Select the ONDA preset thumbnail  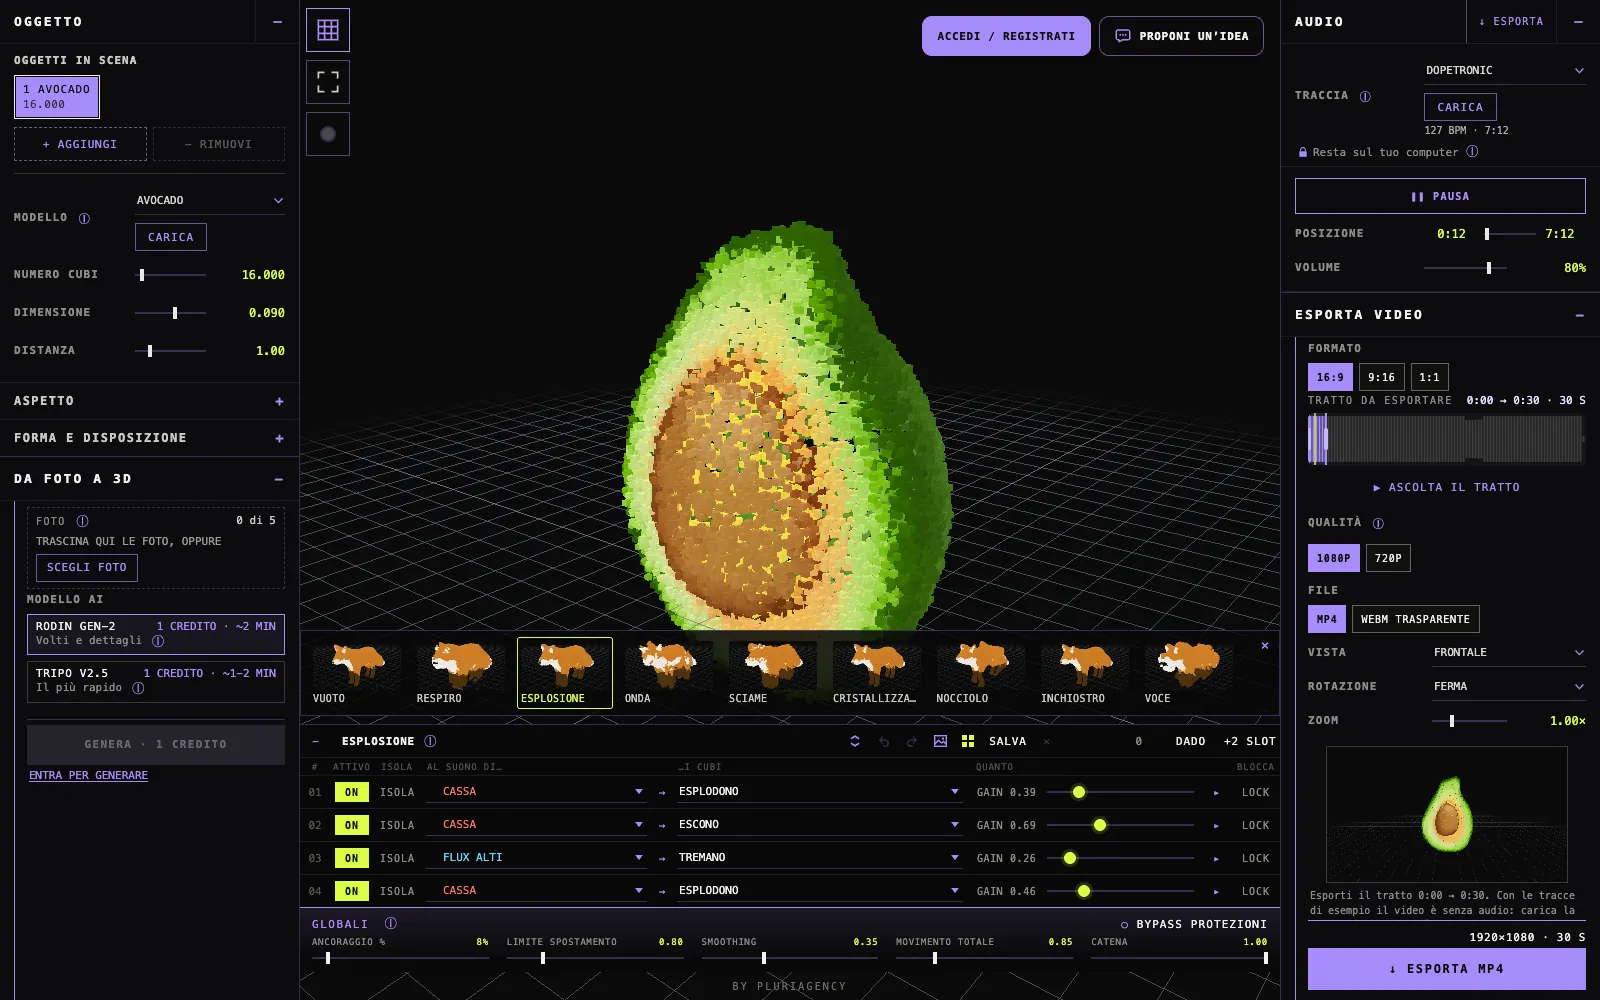point(668,673)
